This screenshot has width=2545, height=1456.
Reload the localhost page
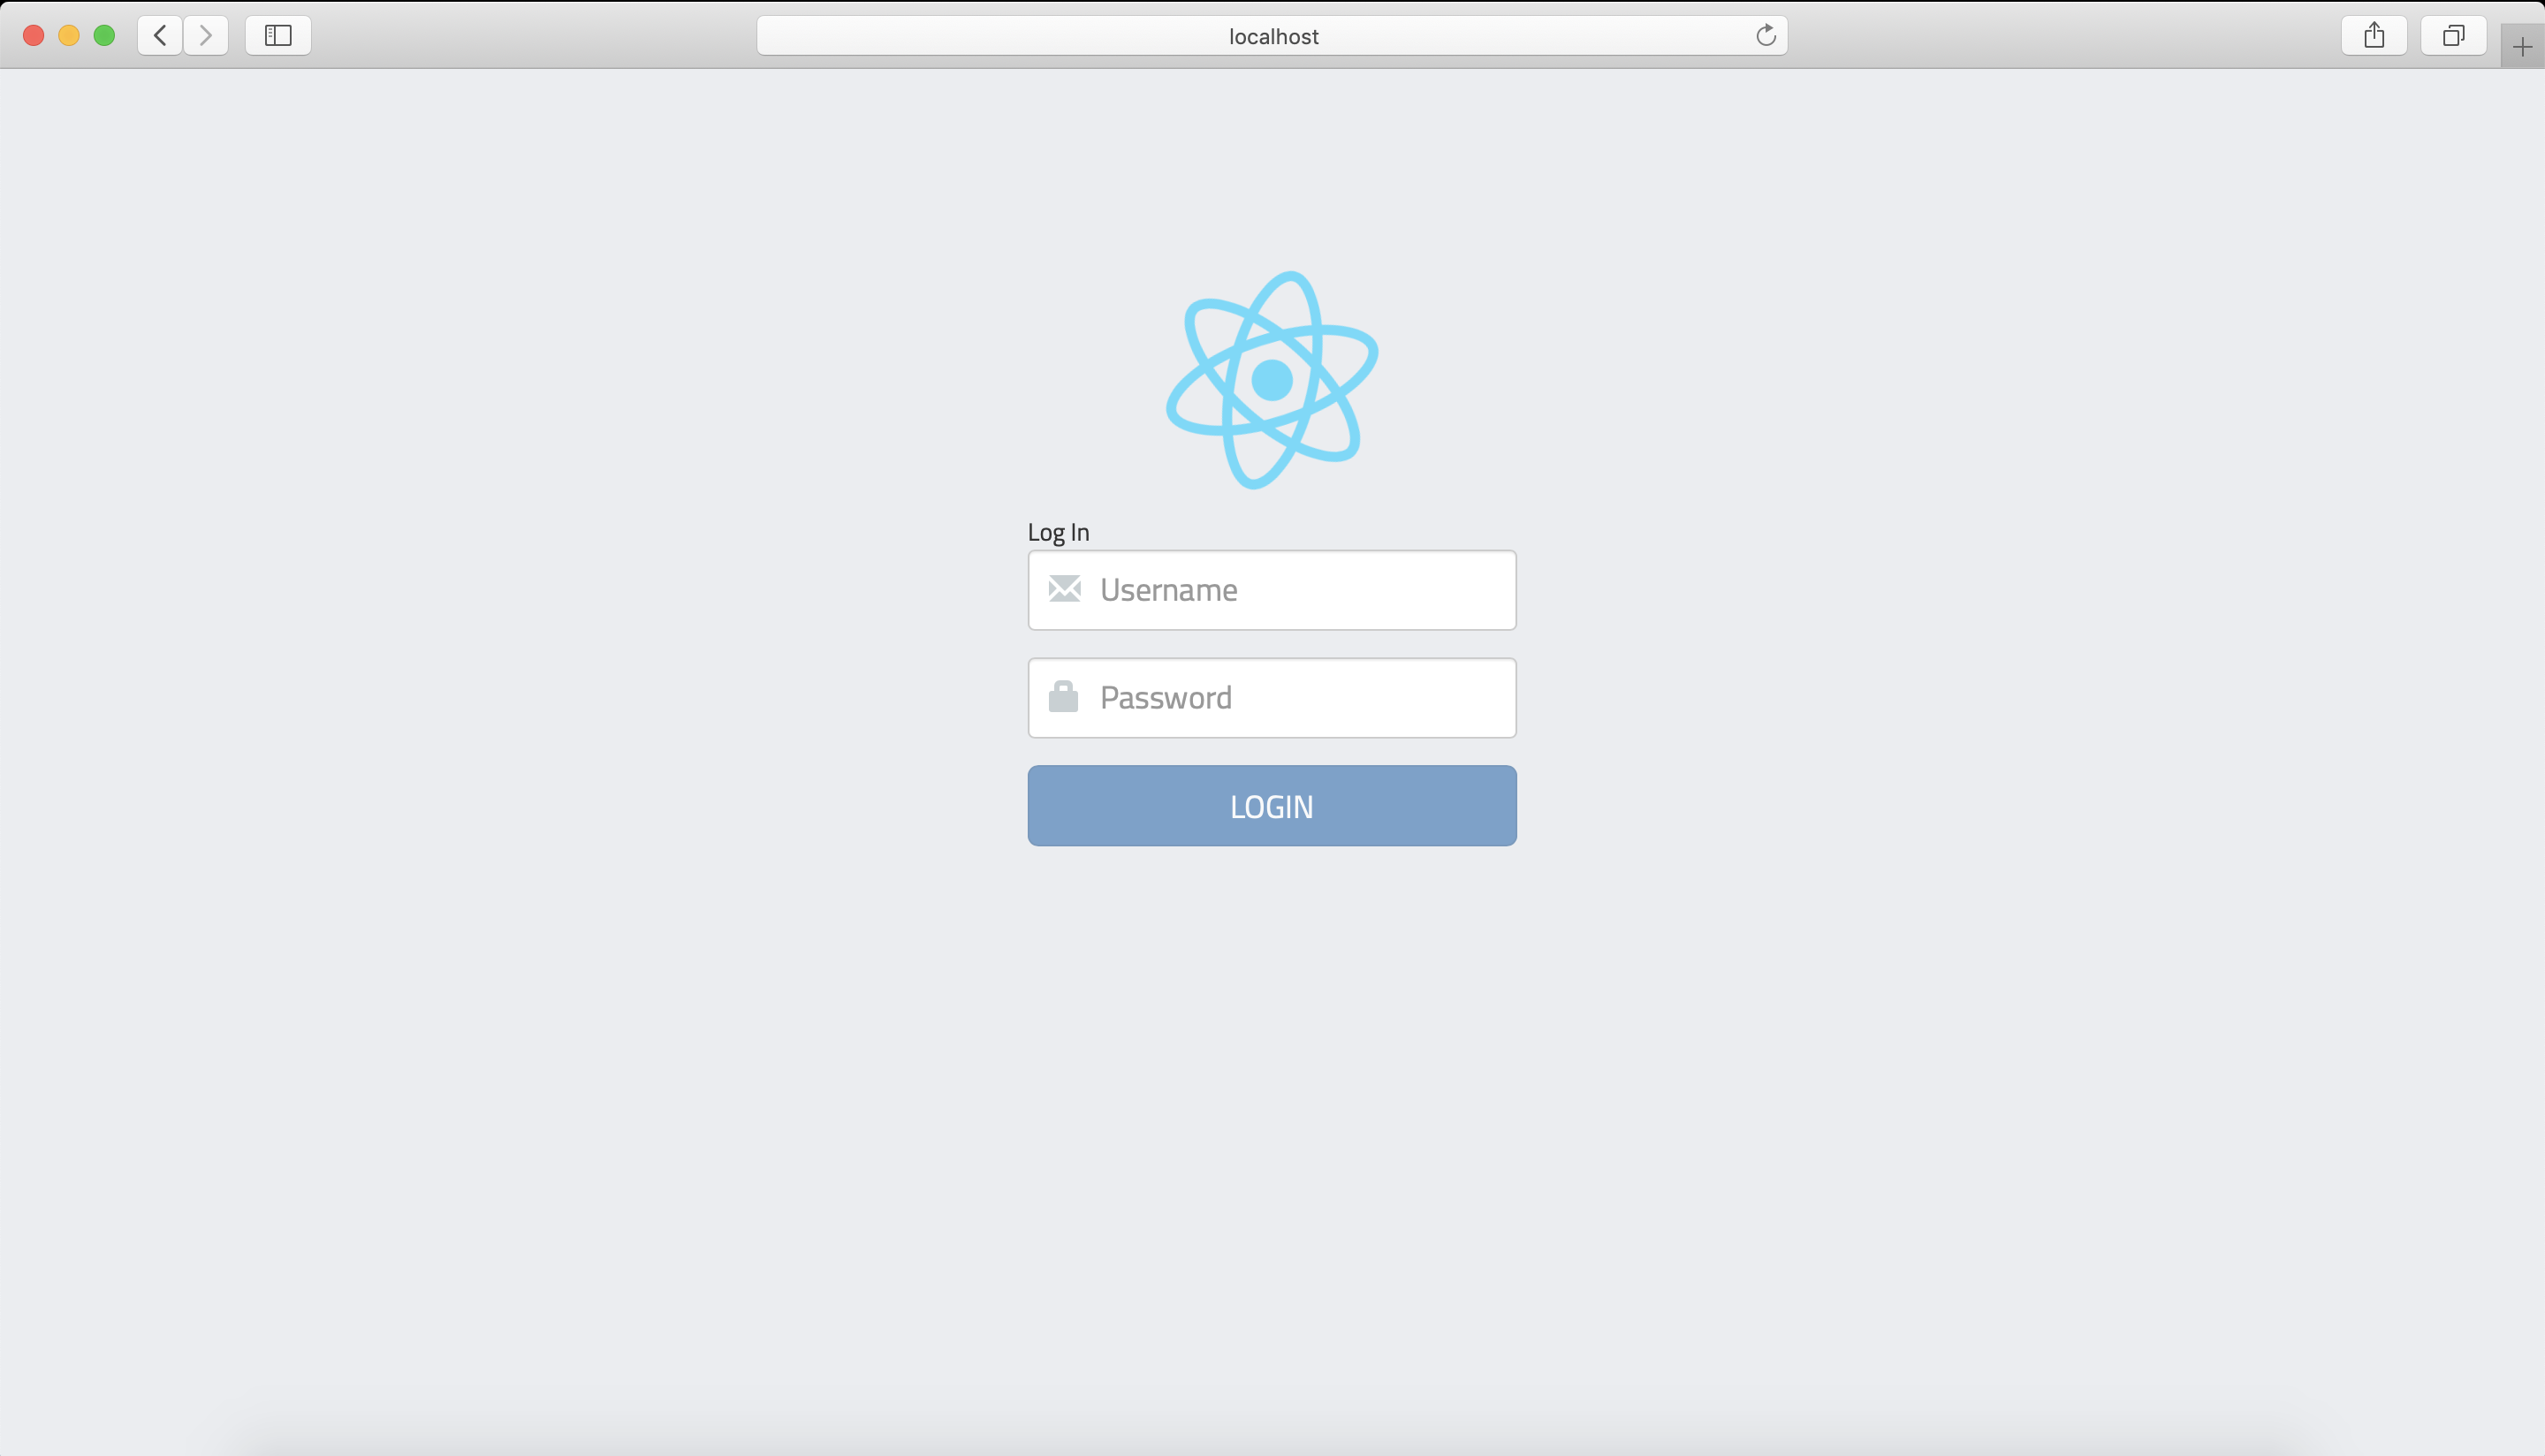coord(1766,36)
